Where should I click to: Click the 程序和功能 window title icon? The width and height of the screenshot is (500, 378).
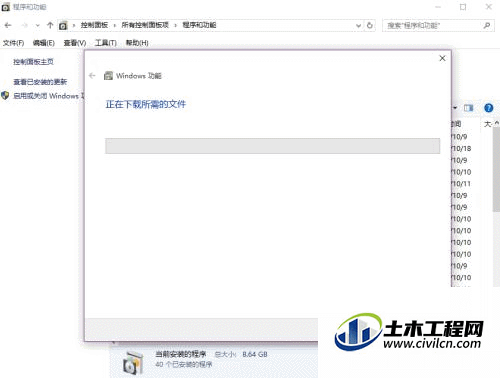[5, 7]
